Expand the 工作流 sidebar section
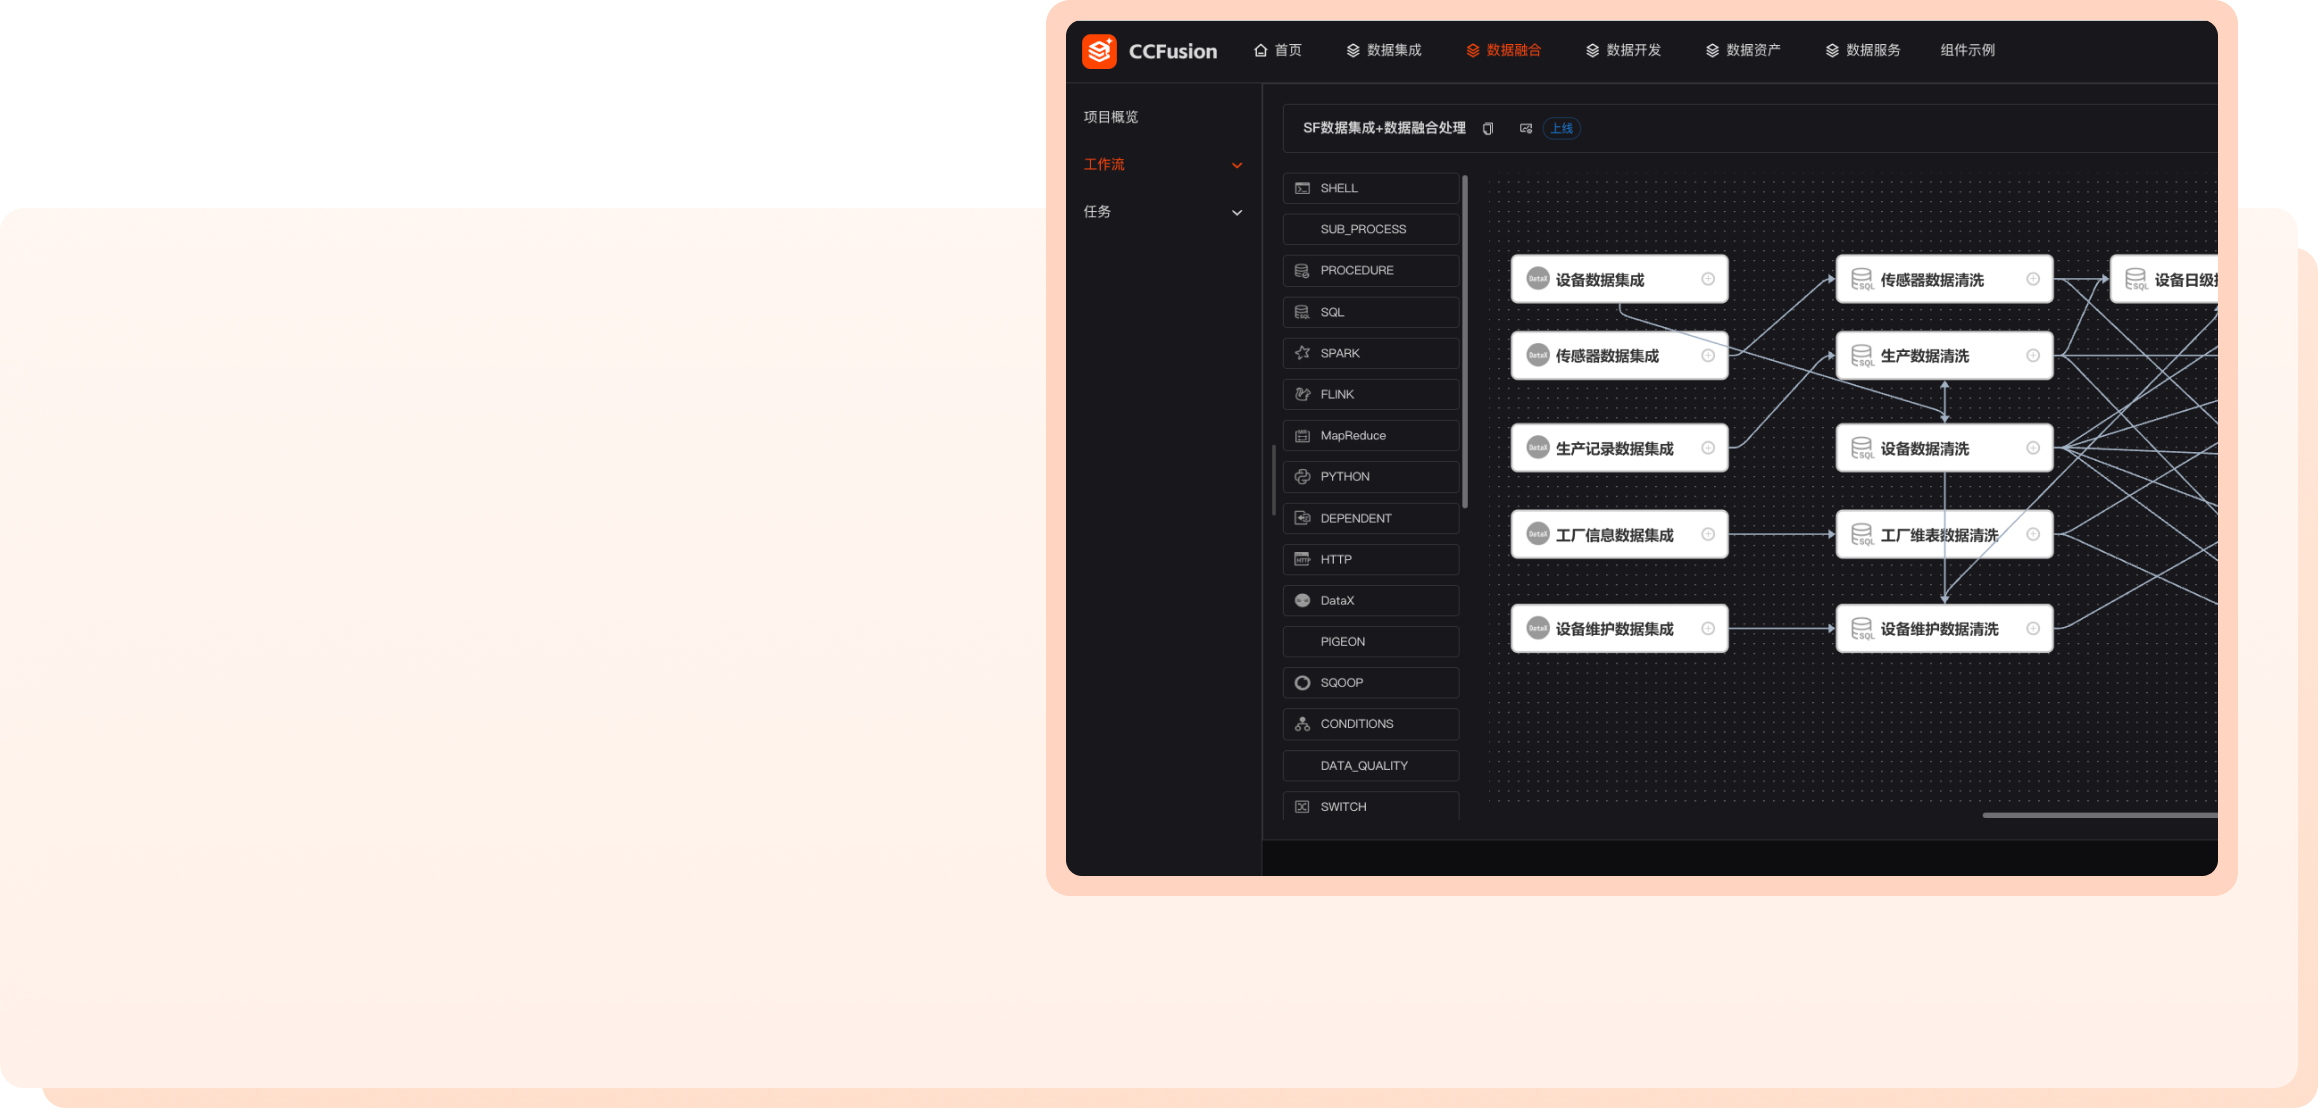Image resolution: width=2318 pixels, height=1108 pixels. click(1237, 165)
